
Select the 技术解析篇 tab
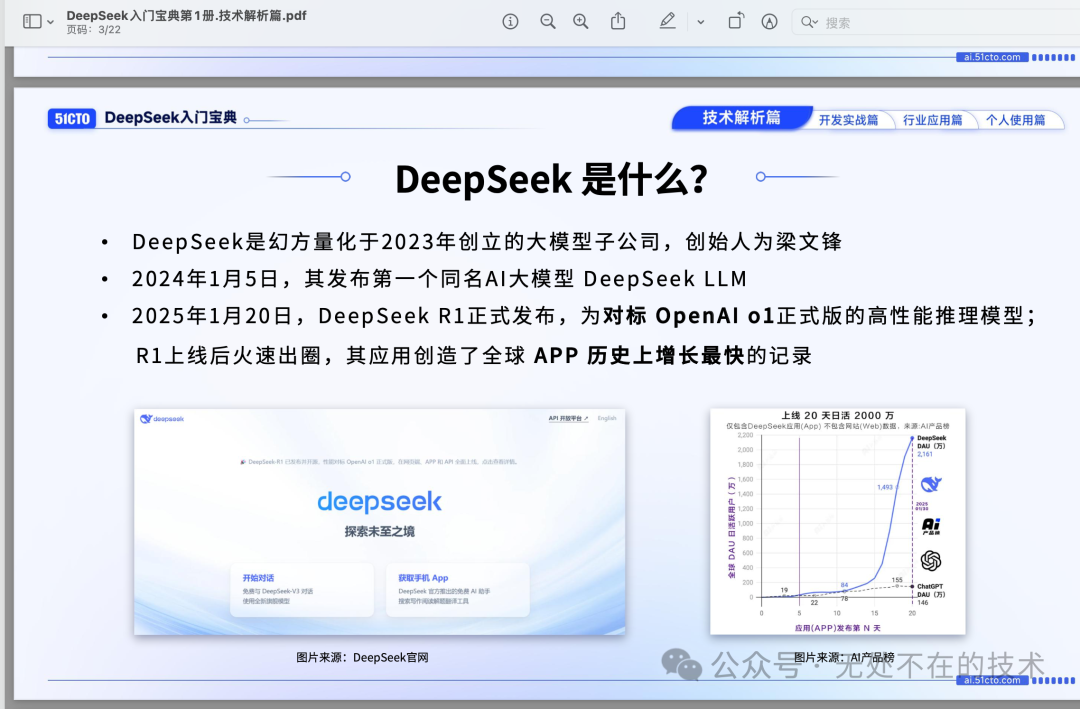coord(742,118)
